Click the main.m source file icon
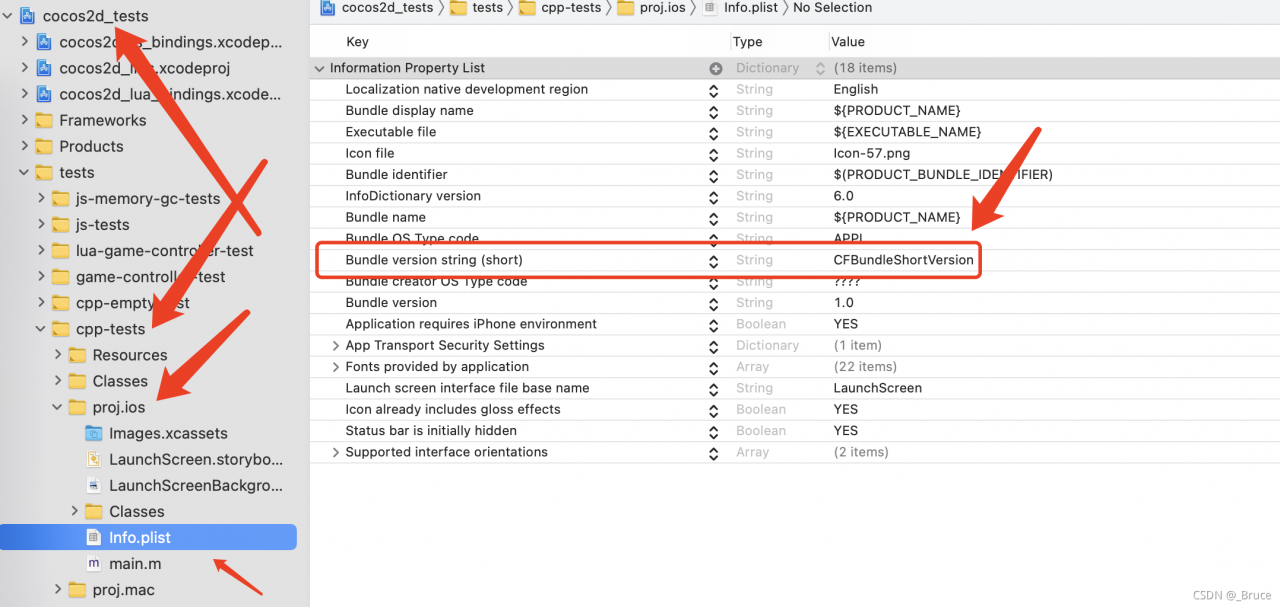1280x607 pixels. coord(94,564)
